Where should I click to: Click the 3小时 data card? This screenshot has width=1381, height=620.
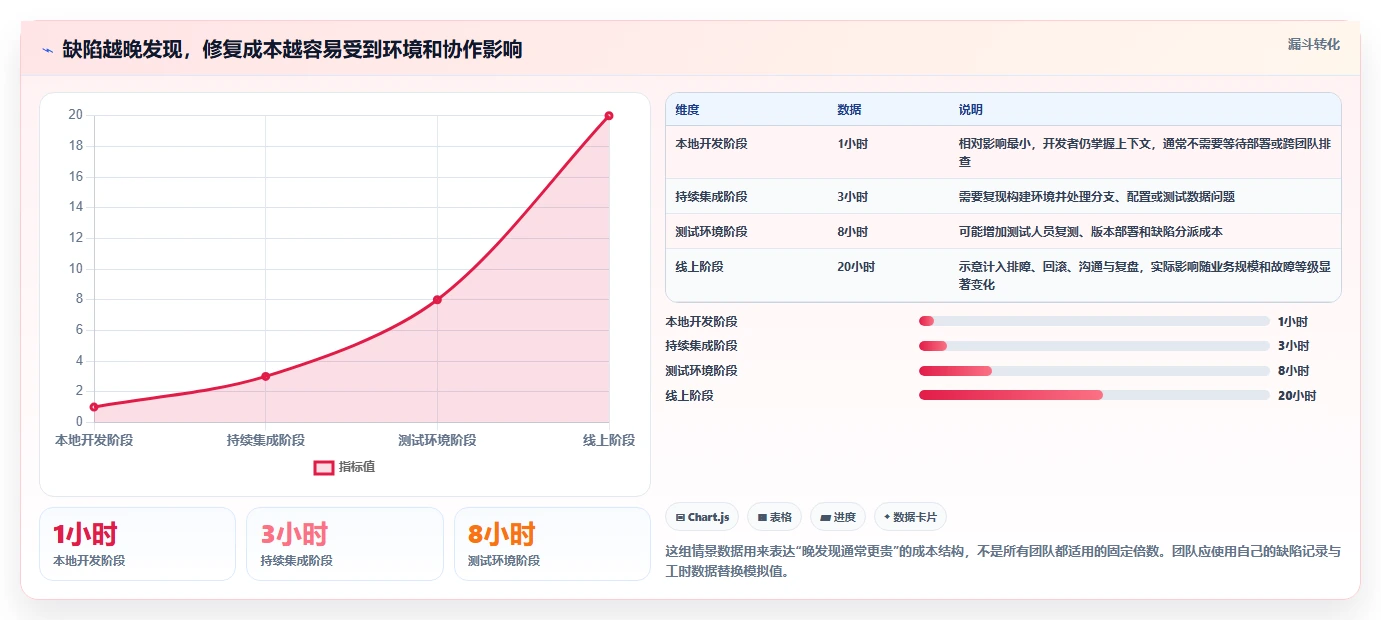pos(344,544)
